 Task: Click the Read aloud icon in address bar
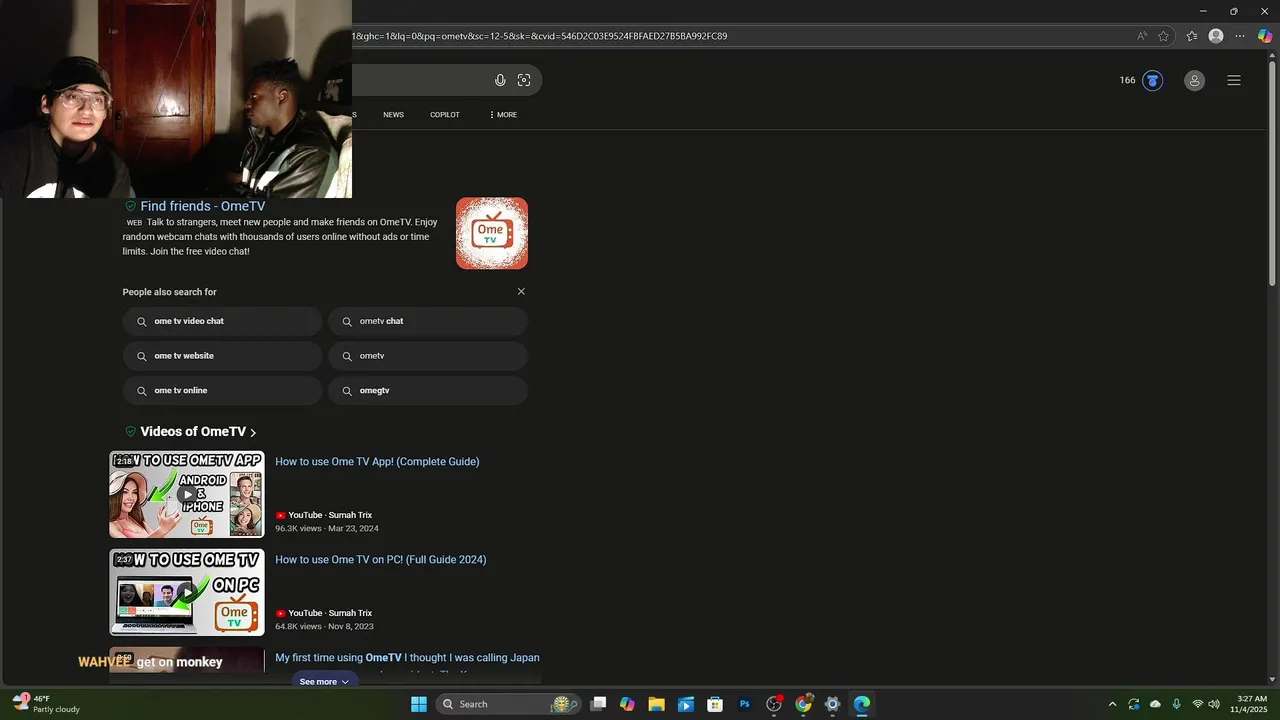pos(1142,36)
